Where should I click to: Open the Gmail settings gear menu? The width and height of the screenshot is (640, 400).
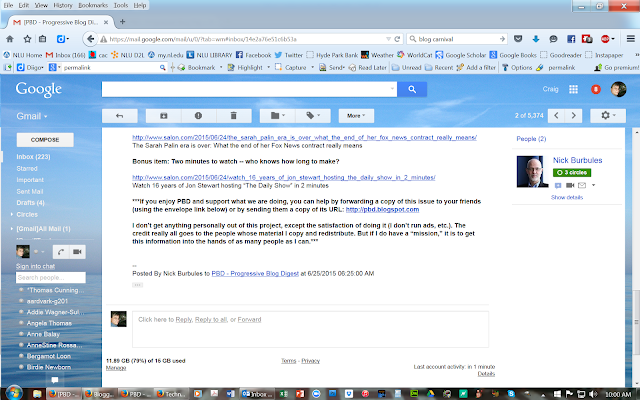point(608,116)
